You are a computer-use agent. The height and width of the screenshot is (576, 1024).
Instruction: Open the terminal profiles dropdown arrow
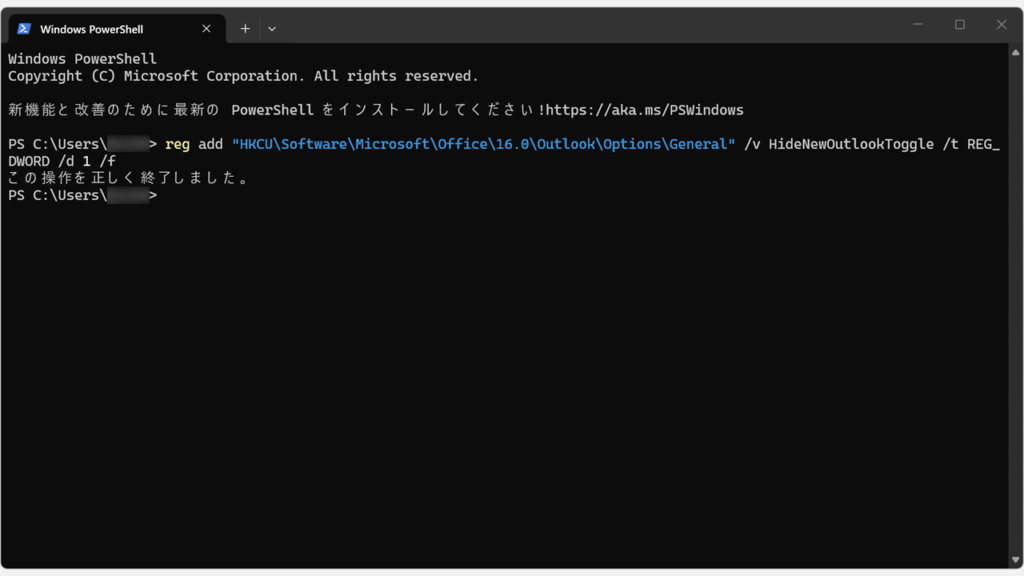[272, 28]
